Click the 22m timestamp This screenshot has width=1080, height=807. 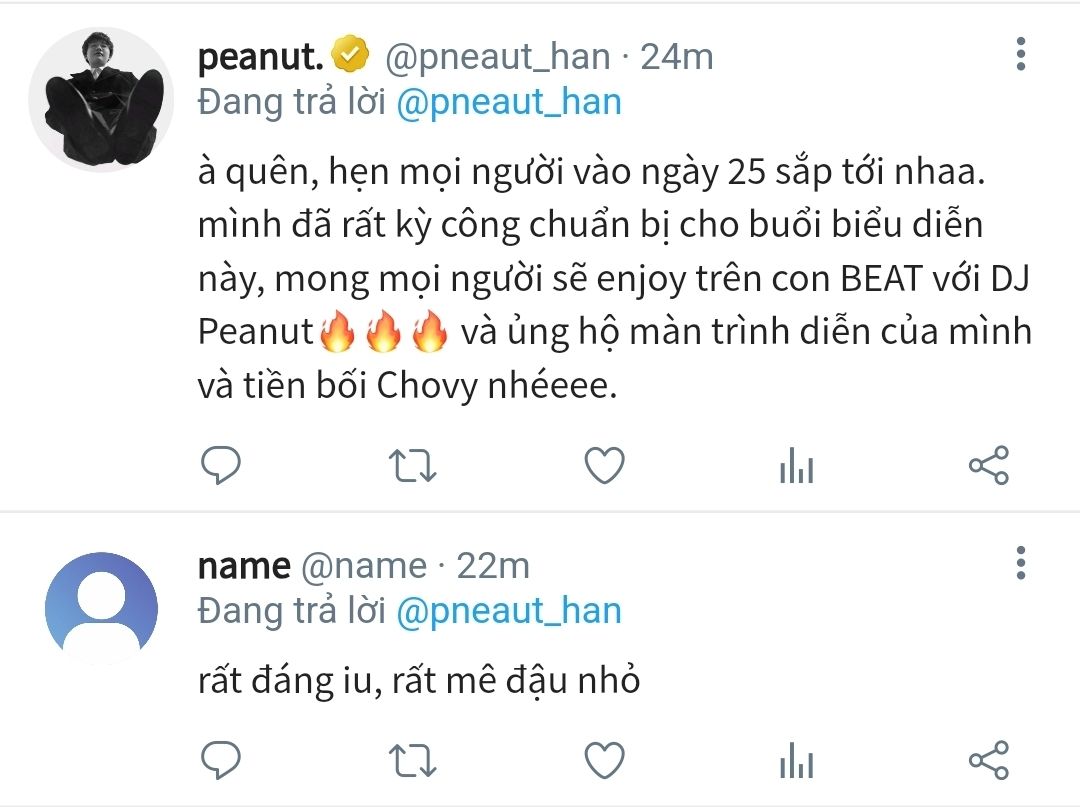coord(493,566)
